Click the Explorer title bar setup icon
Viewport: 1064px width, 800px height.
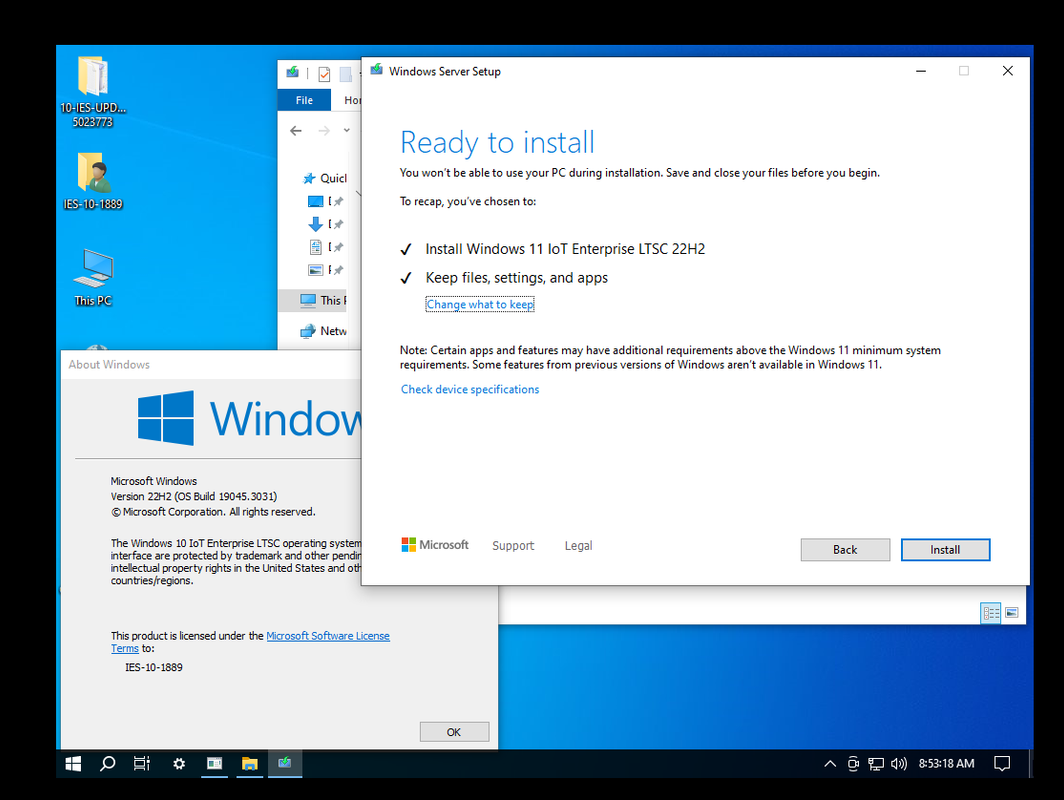point(292,72)
